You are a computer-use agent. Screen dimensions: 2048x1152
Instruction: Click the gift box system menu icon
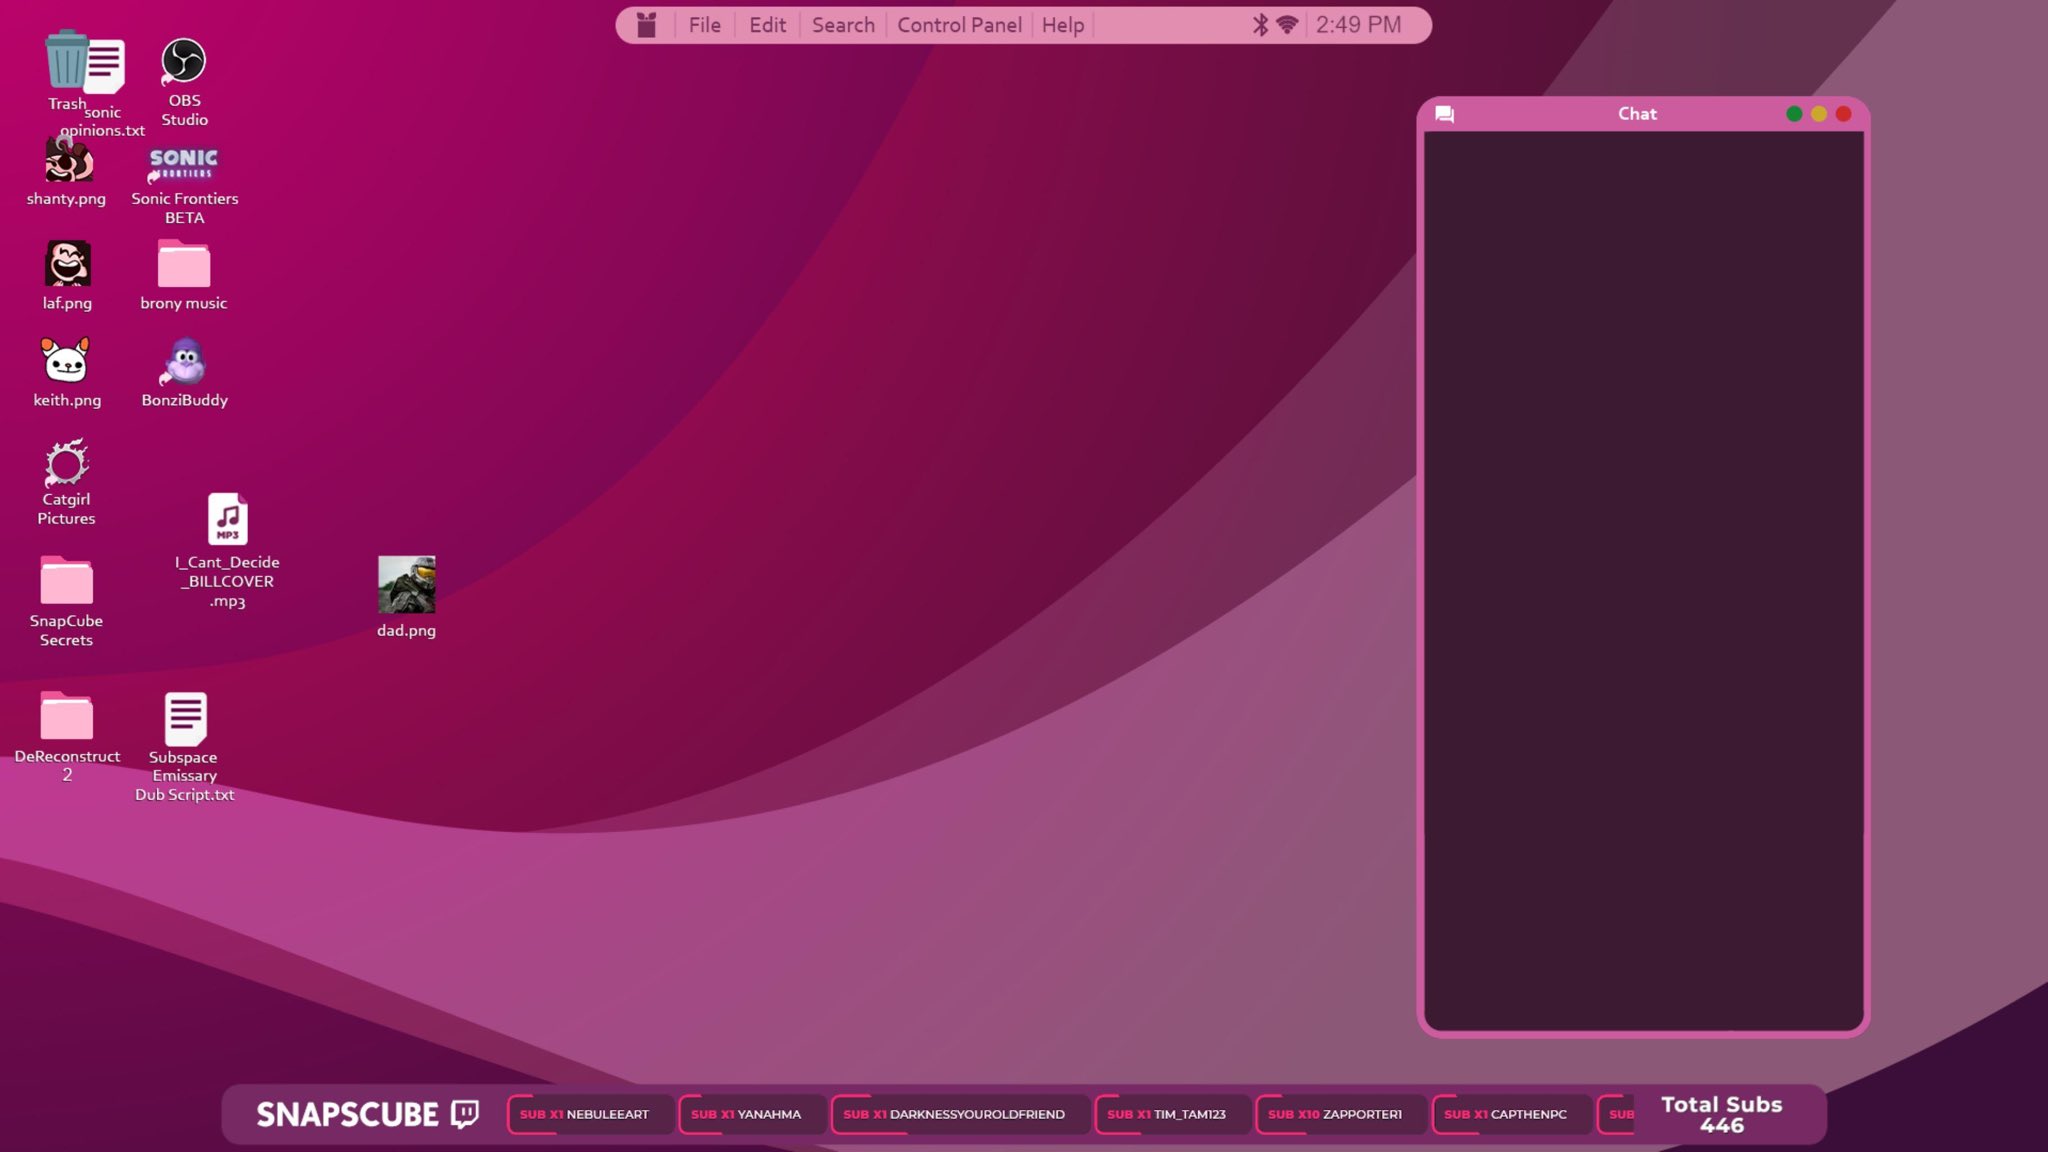646,25
